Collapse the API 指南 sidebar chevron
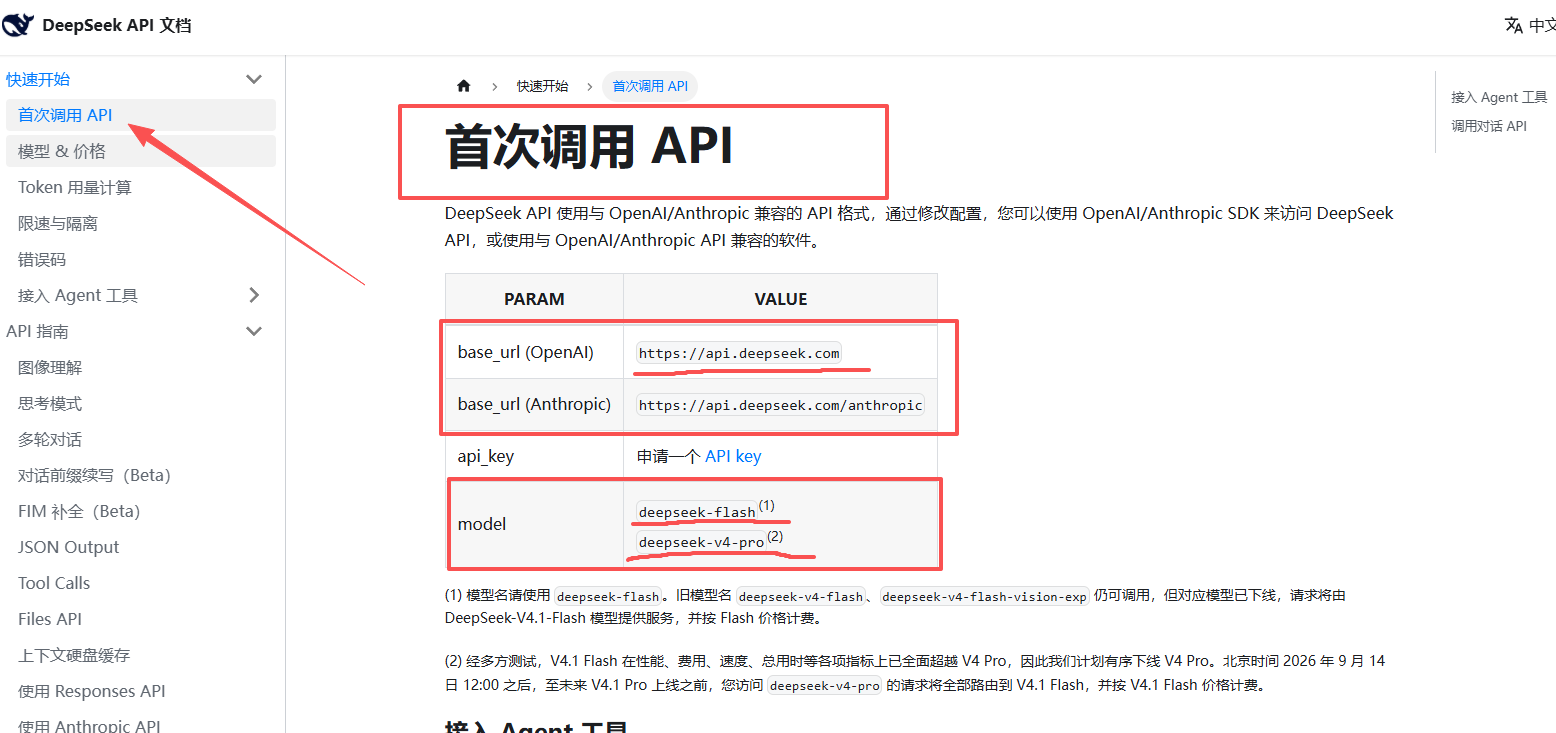This screenshot has height=733, width=1556. (254, 331)
